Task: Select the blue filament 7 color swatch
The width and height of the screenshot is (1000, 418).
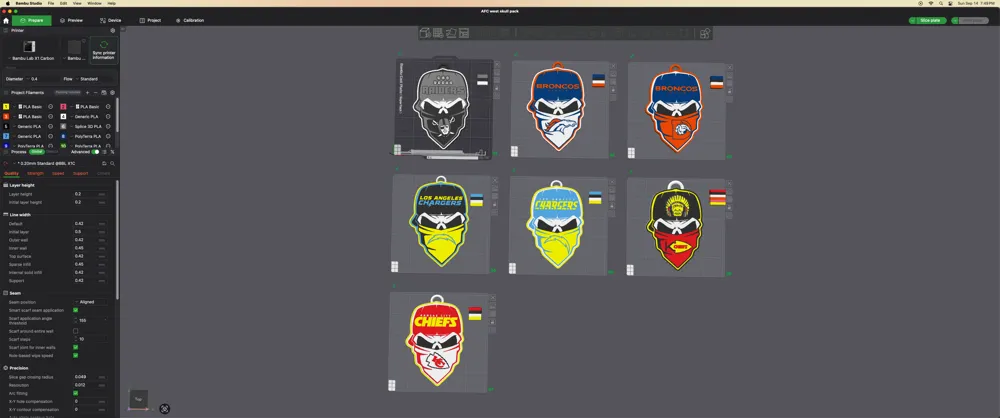Action: (x=6, y=136)
